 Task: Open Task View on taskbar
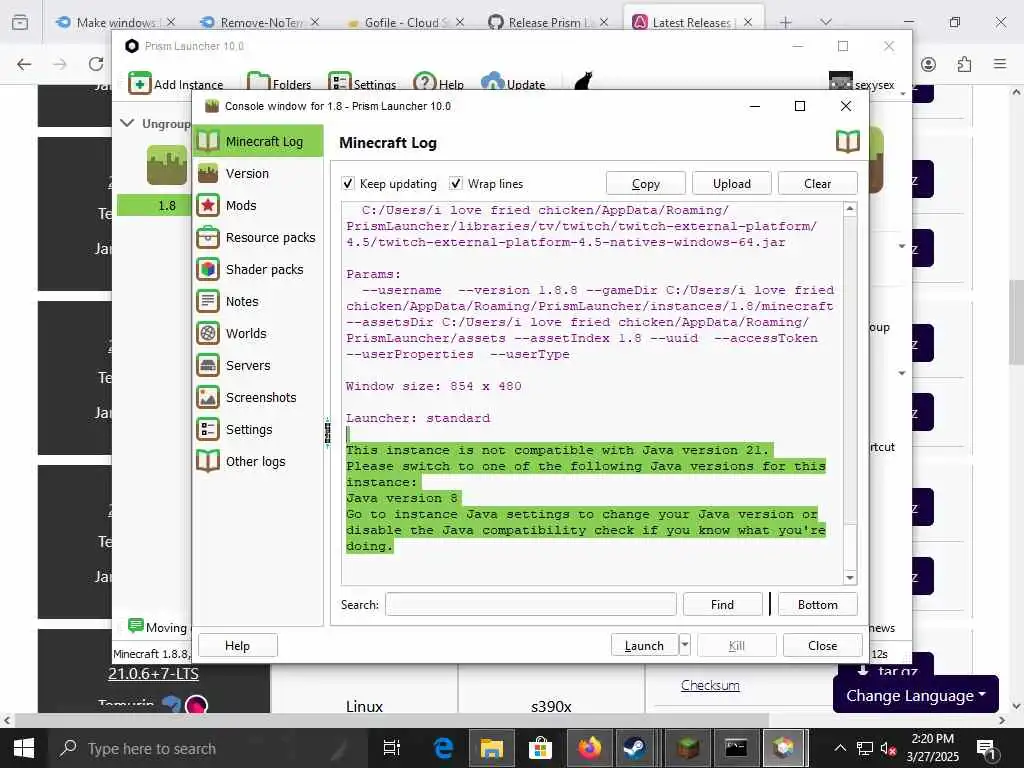coord(392,748)
